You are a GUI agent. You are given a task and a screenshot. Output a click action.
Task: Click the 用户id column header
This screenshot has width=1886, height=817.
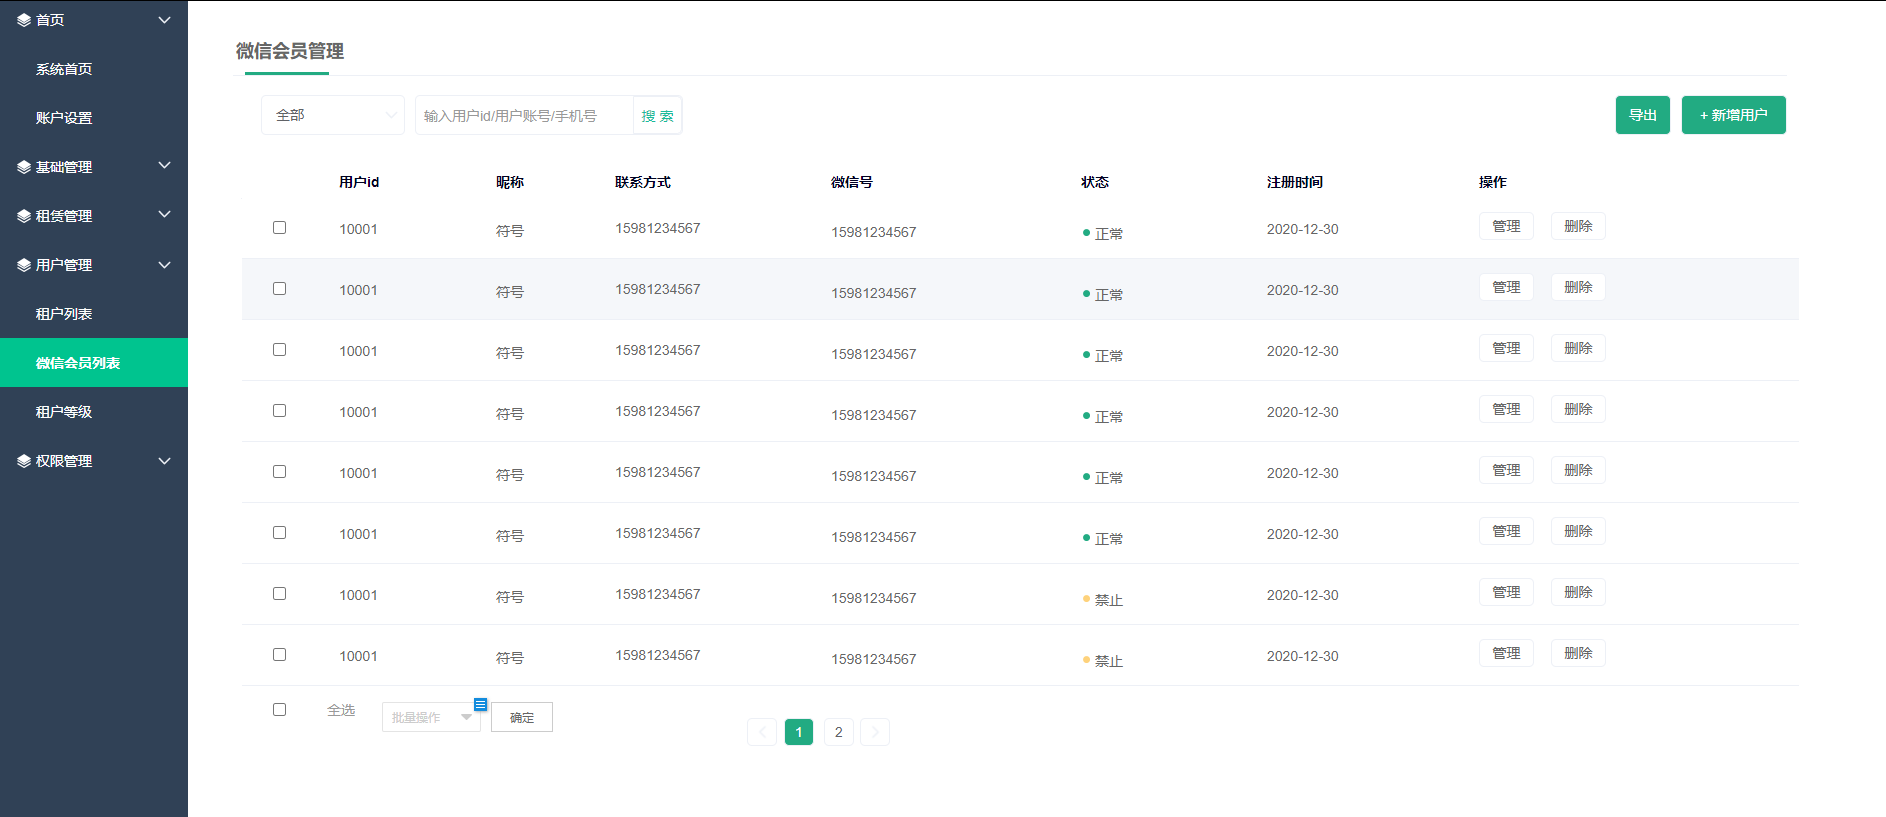(359, 182)
